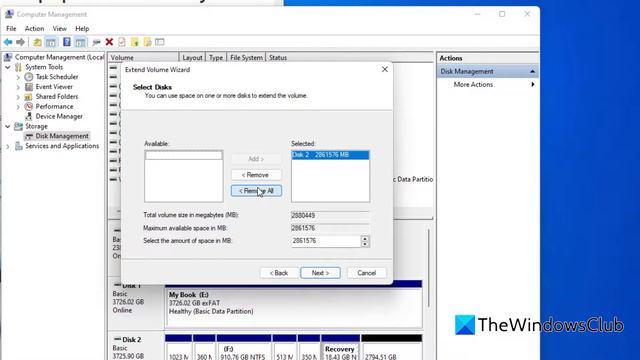The width and height of the screenshot is (640, 360).
Task: Expand the Services and Applications node
Action: coord(8,146)
